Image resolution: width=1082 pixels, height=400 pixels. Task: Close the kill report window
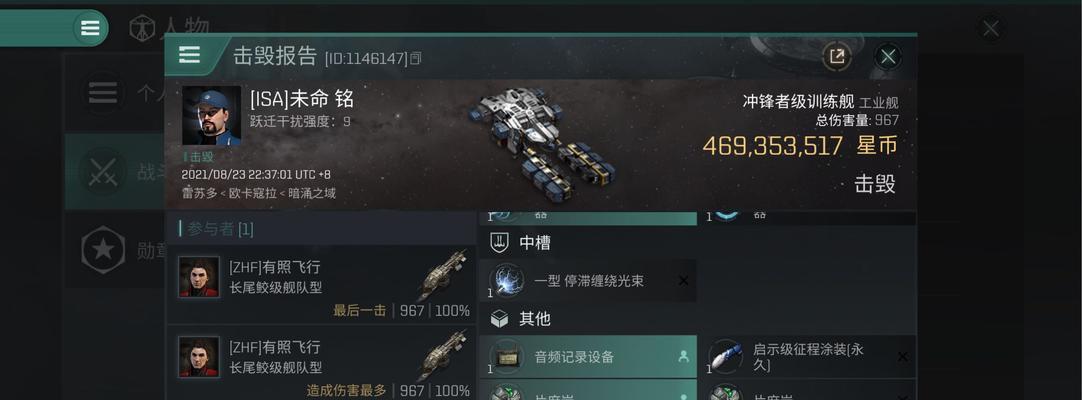[888, 56]
